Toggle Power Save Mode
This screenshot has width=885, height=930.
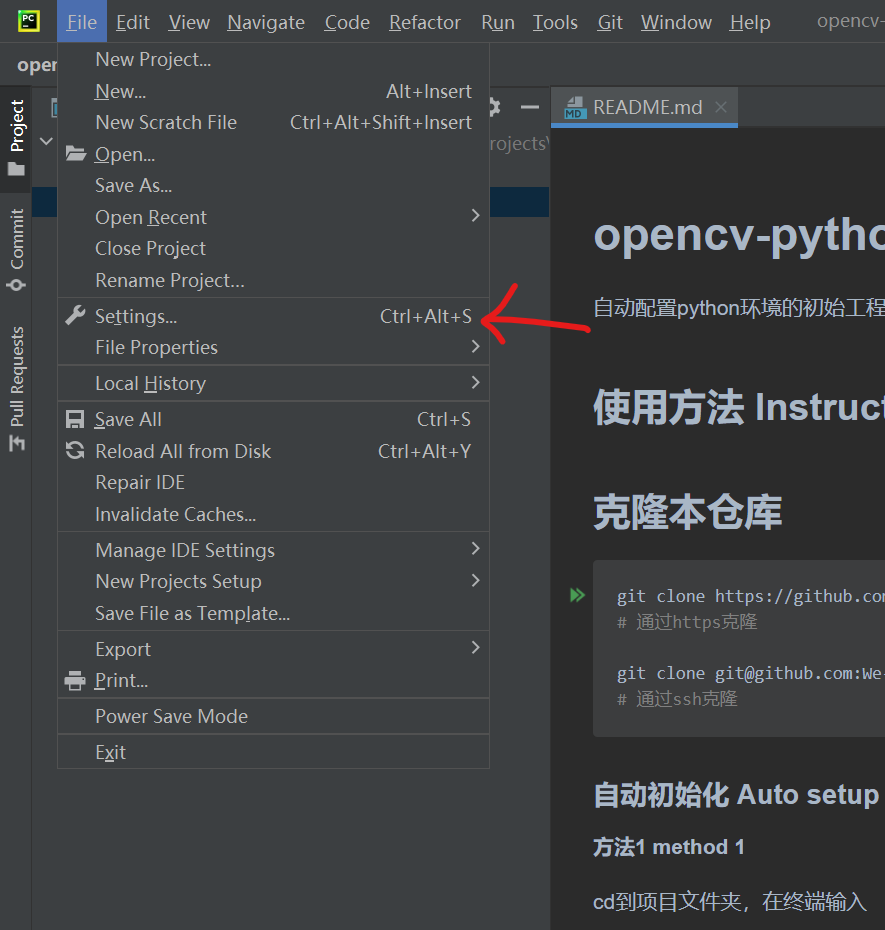171,716
